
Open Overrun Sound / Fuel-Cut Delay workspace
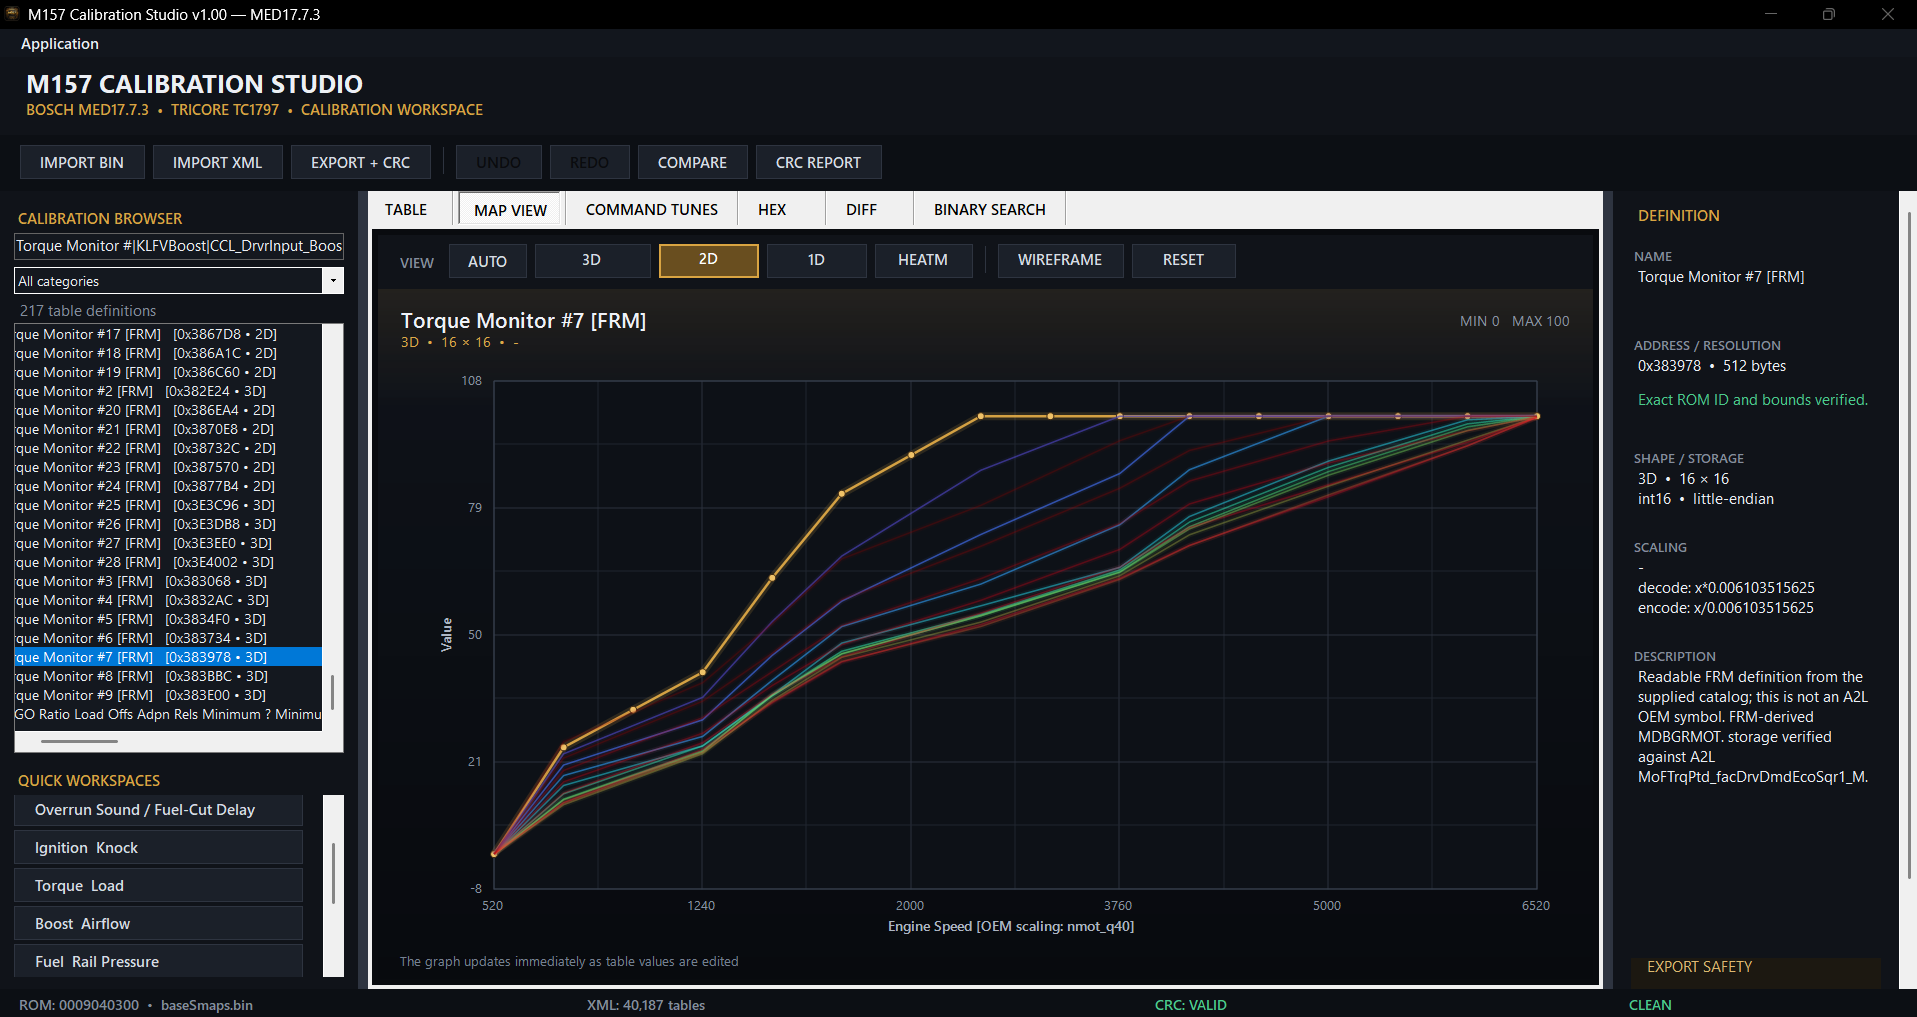pyautogui.click(x=158, y=810)
